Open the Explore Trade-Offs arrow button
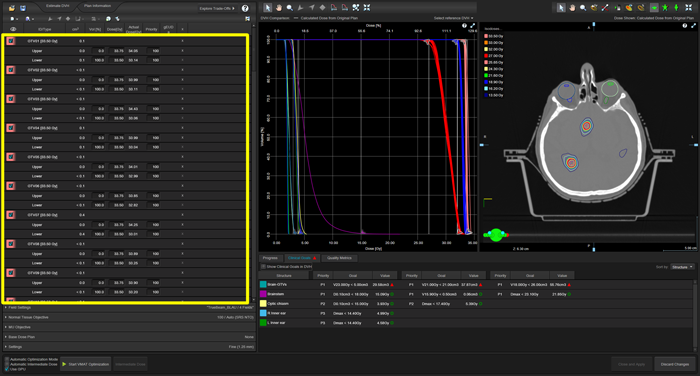This screenshot has height=376, width=700. click(217, 8)
